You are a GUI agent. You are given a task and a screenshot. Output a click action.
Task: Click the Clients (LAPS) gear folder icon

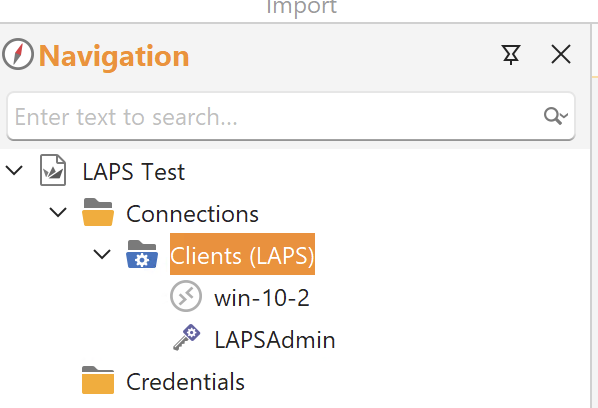[x=142, y=254]
